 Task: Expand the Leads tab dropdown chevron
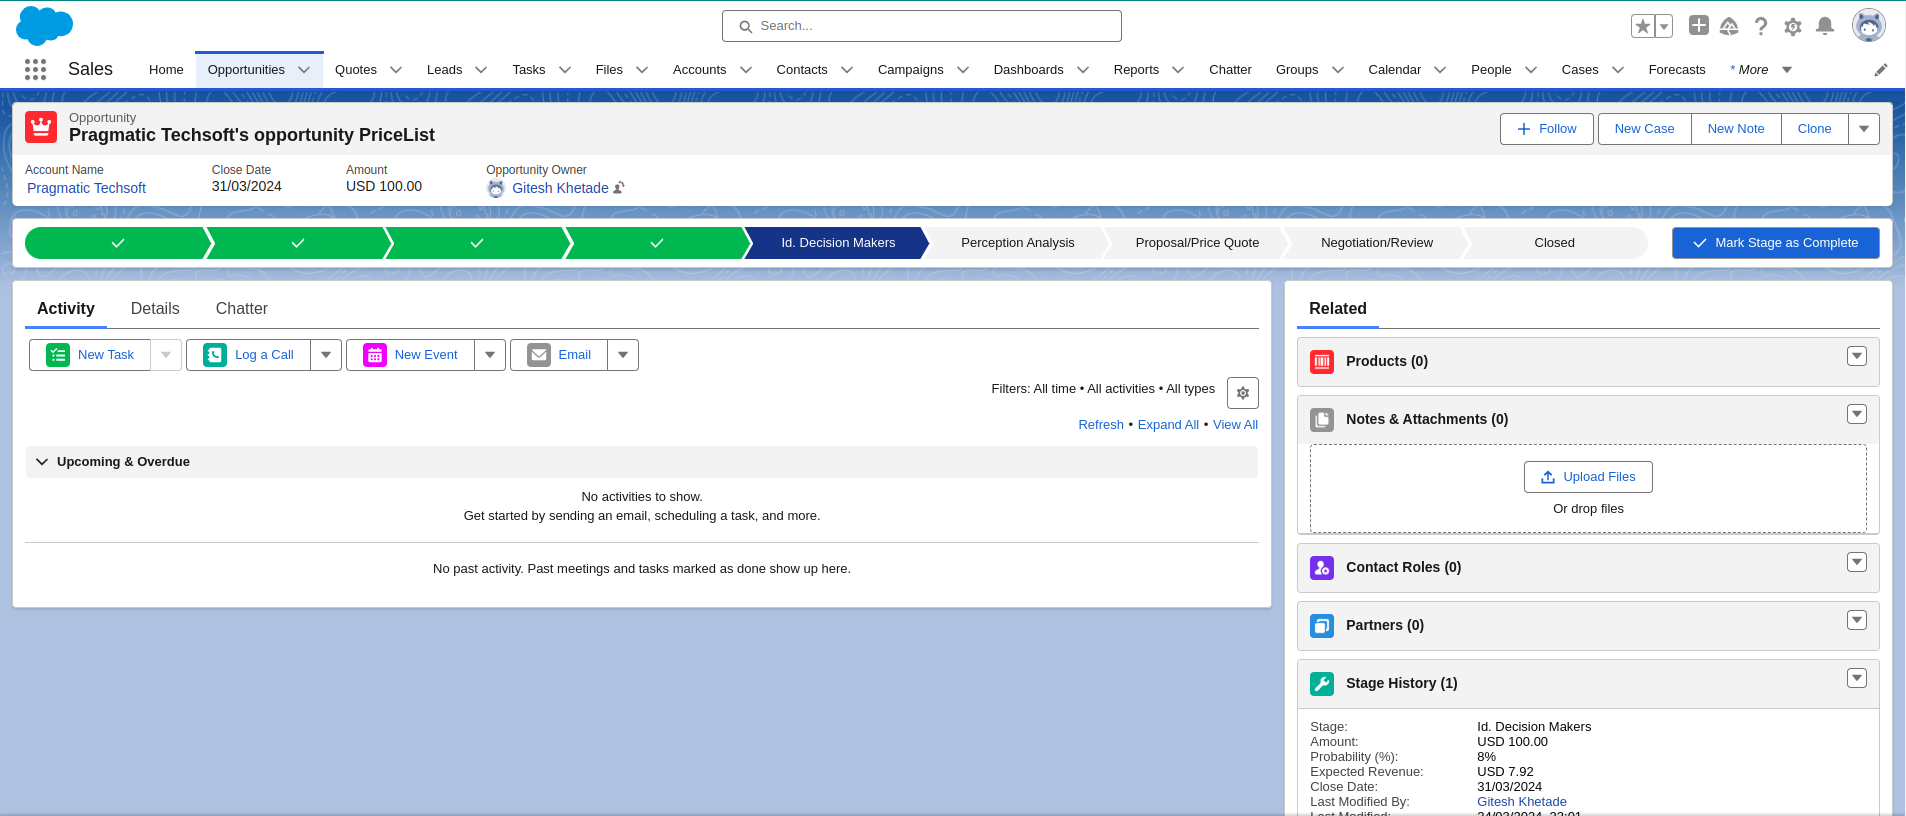[481, 70]
